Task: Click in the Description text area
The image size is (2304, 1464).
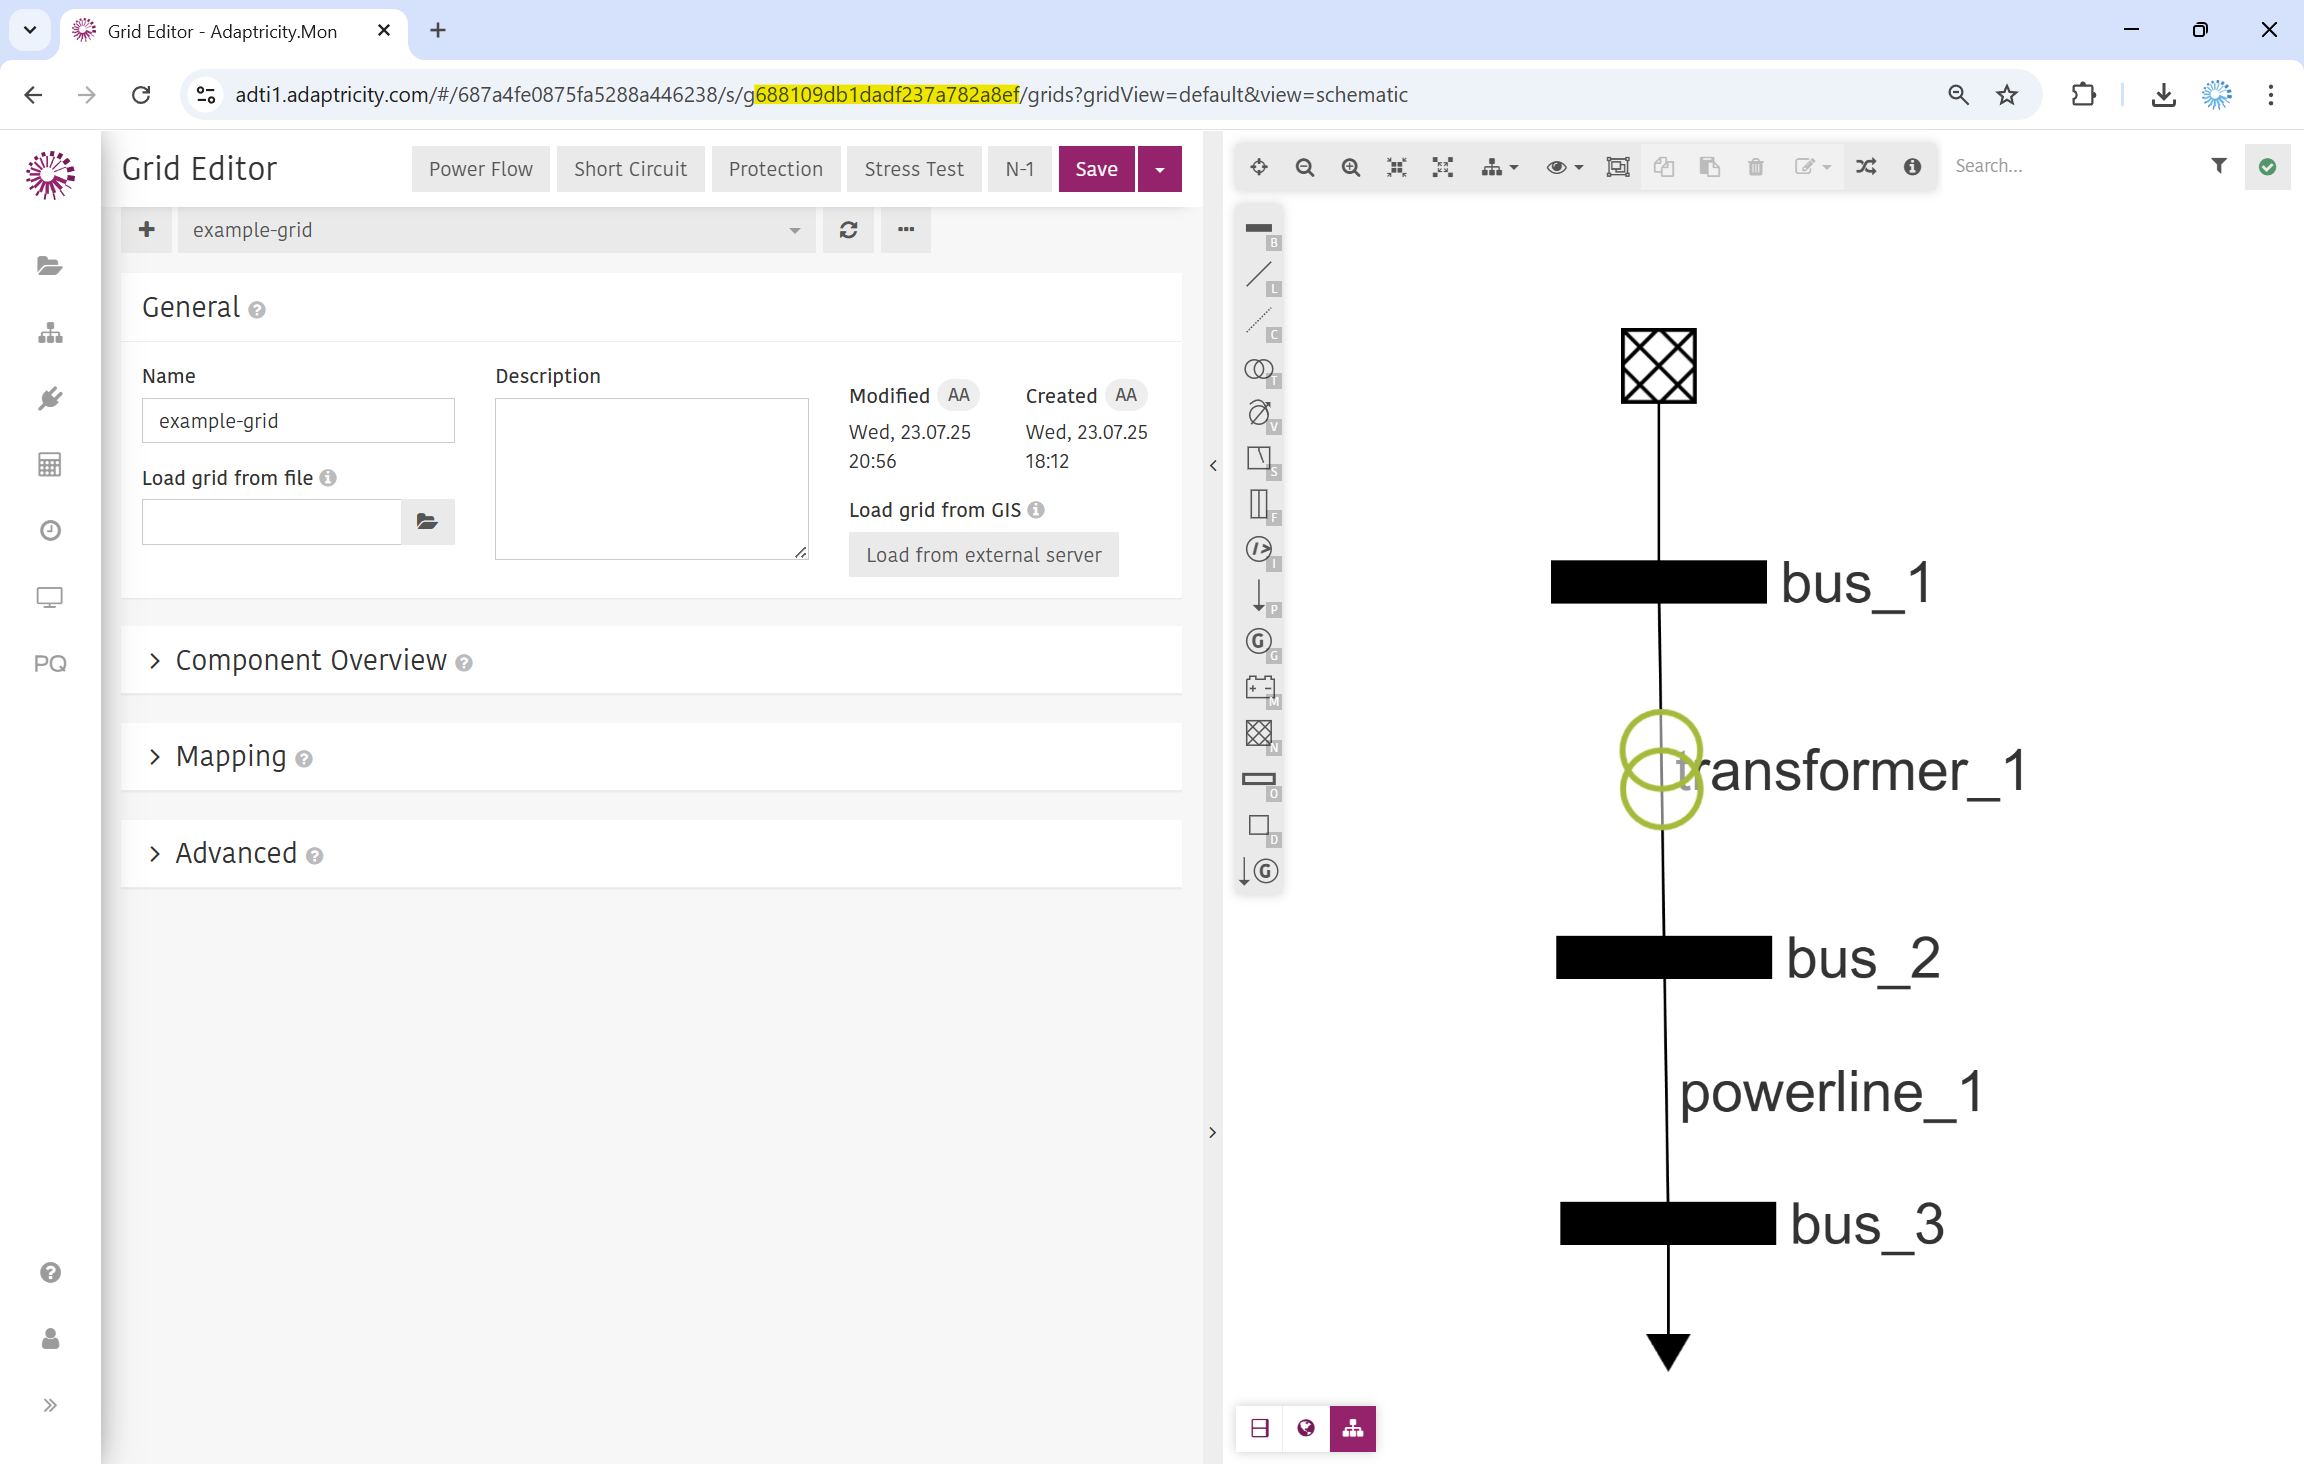Action: coord(651,479)
